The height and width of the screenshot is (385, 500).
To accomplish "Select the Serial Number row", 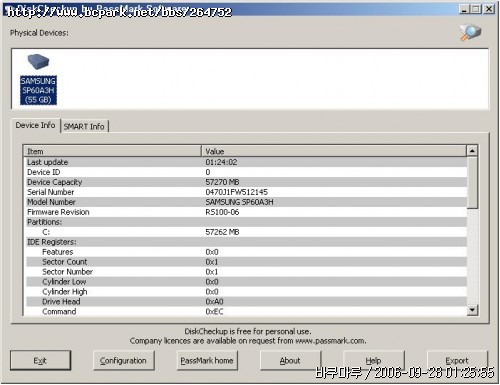I will tap(246, 192).
